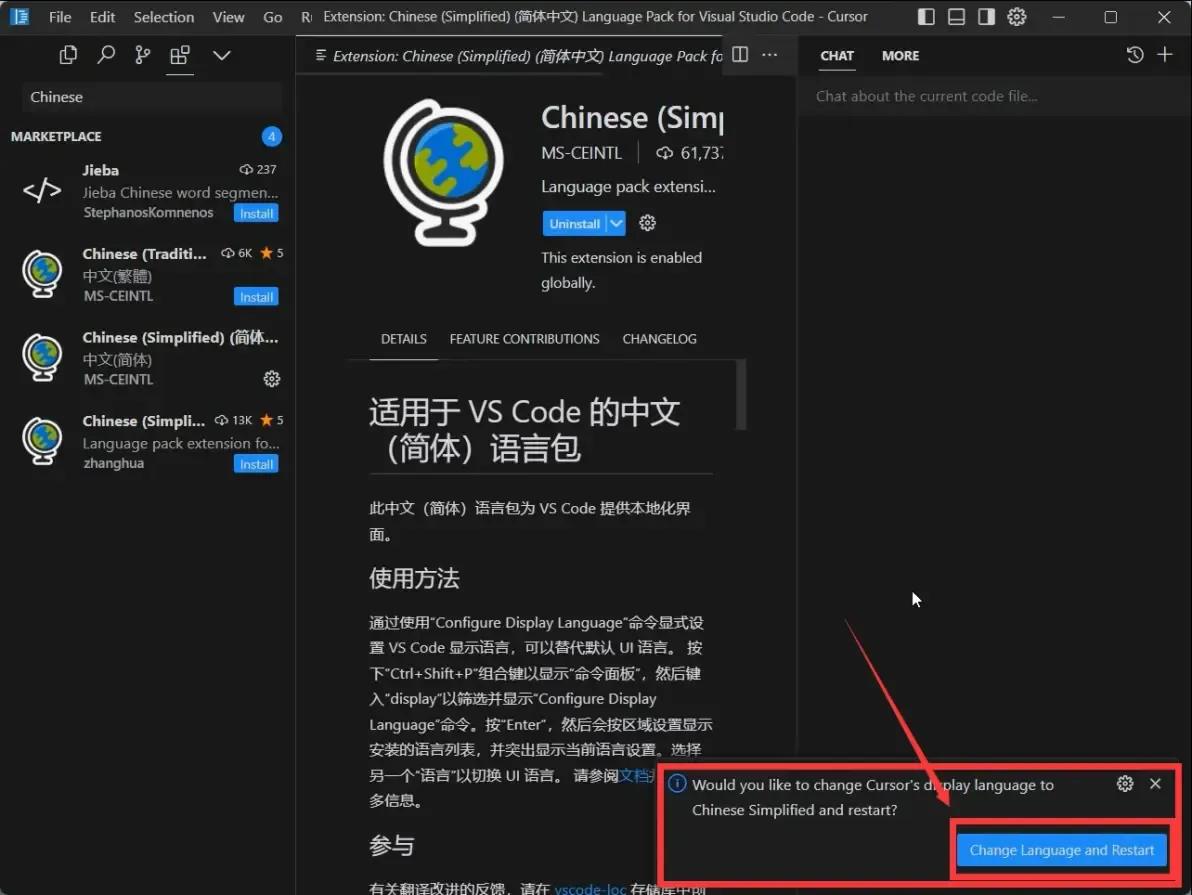
Task: Open the Uninstall button dropdown arrow
Action: (615, 222)
